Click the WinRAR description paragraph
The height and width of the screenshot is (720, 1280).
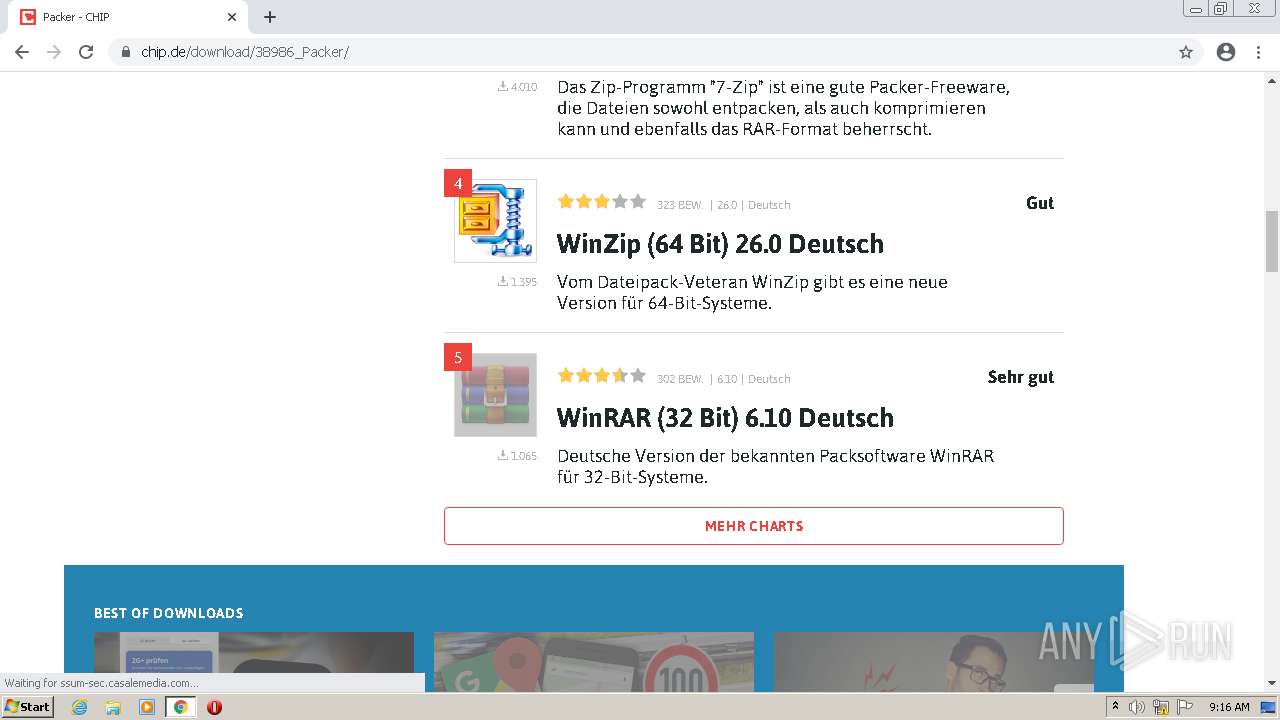[x=775, y=466]
